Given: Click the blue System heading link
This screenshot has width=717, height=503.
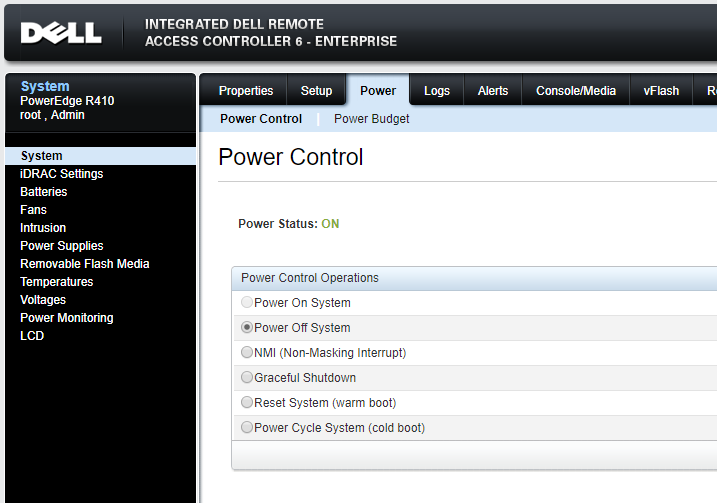Looking at the screenshot, I should click(x=45, y=86).
